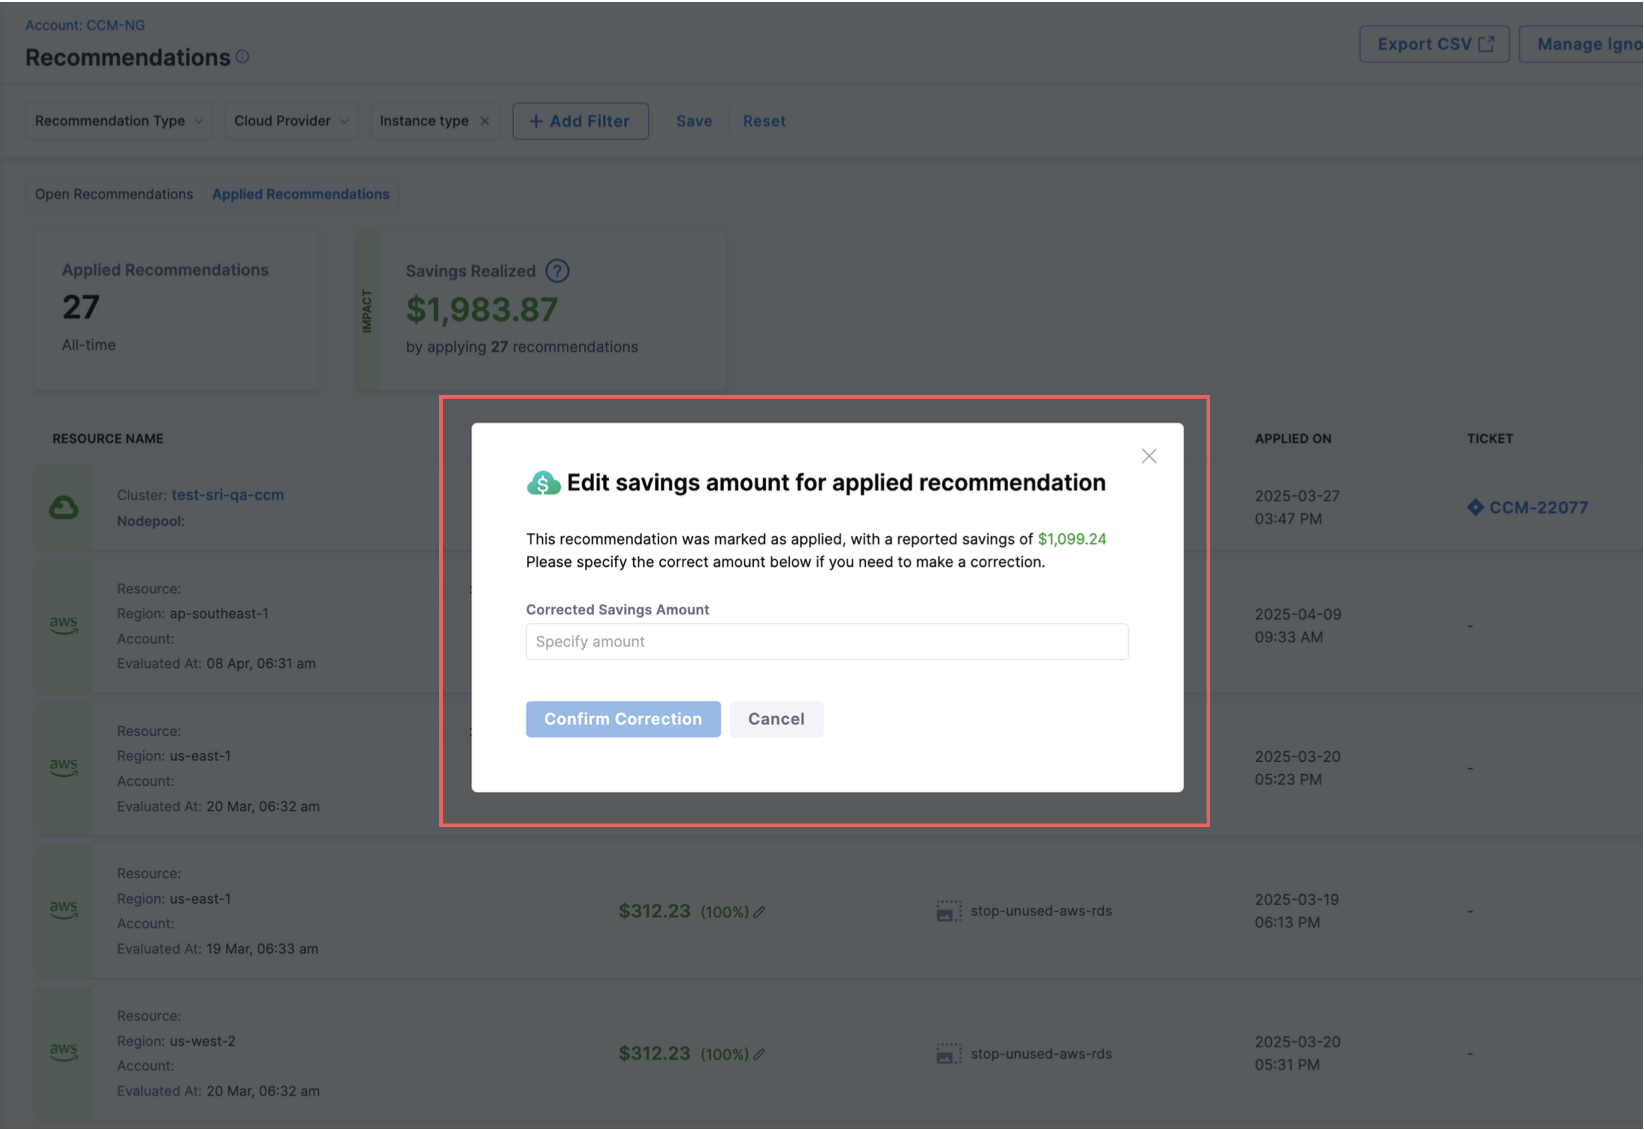Open the CCM-22077 ticket link
Screen dimensions: 1644x1130
1537,508
